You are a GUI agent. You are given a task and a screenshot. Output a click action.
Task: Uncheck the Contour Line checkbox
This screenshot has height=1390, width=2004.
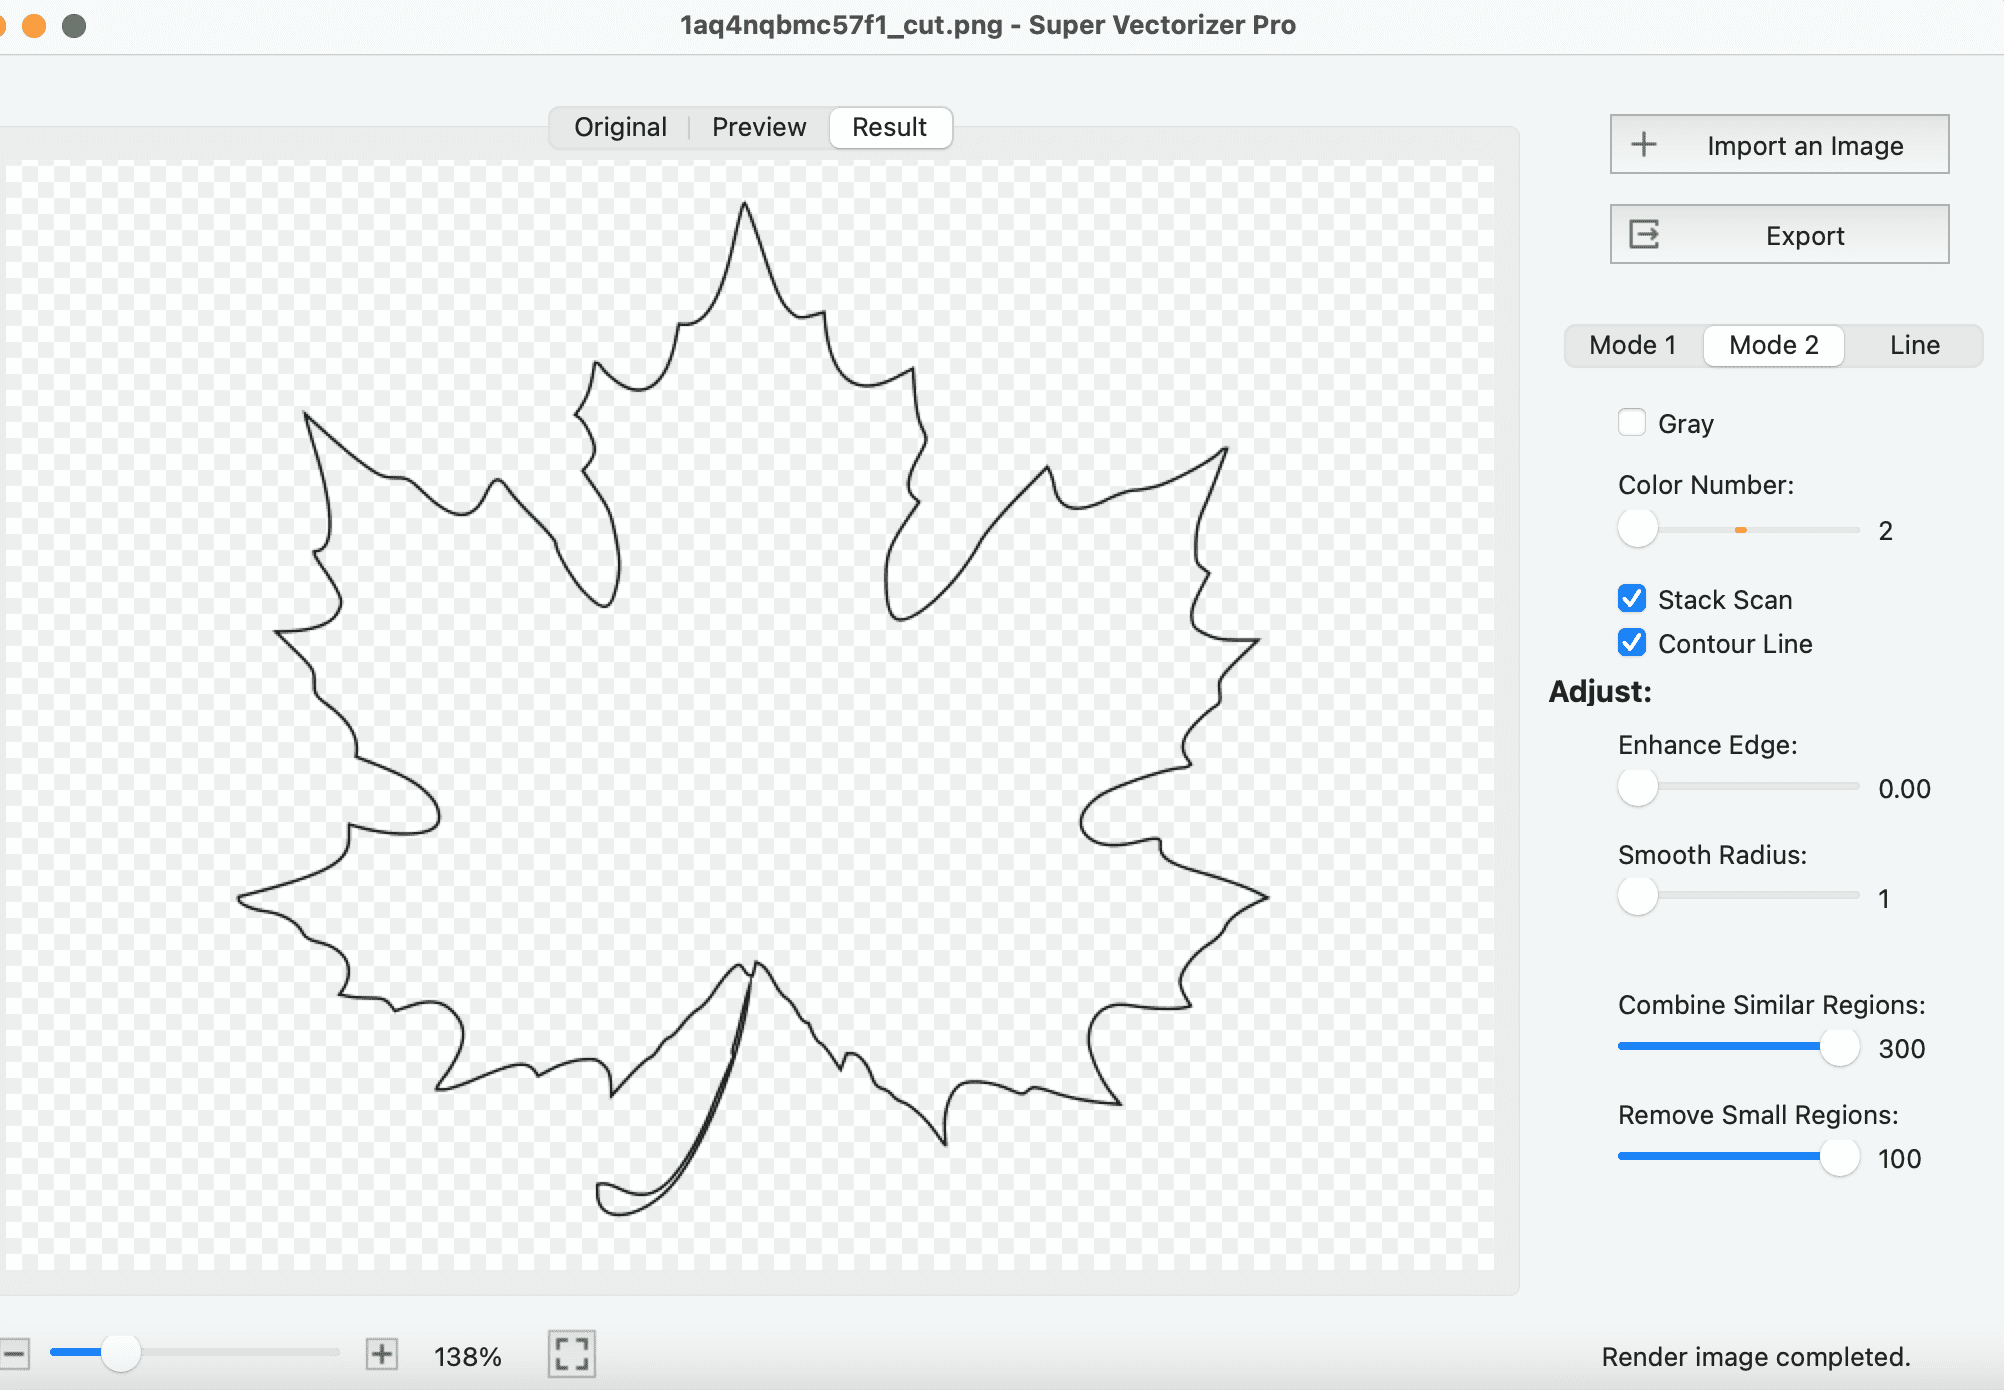pyautogui.click(x=1632, y=643)
